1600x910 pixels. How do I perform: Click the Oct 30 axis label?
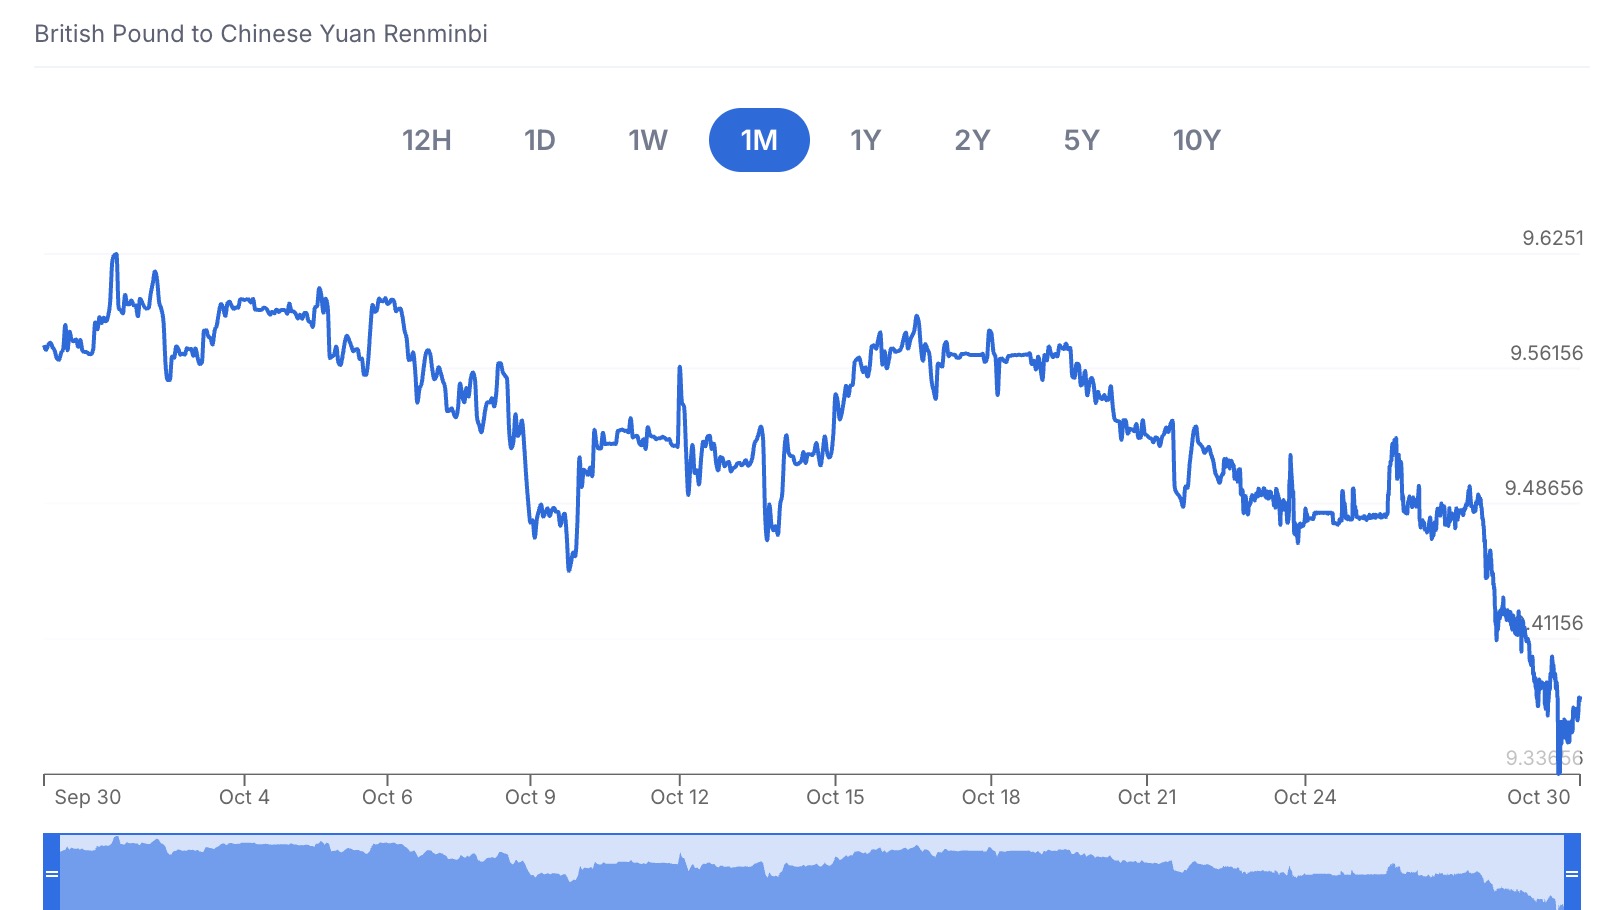point(1539,797)
